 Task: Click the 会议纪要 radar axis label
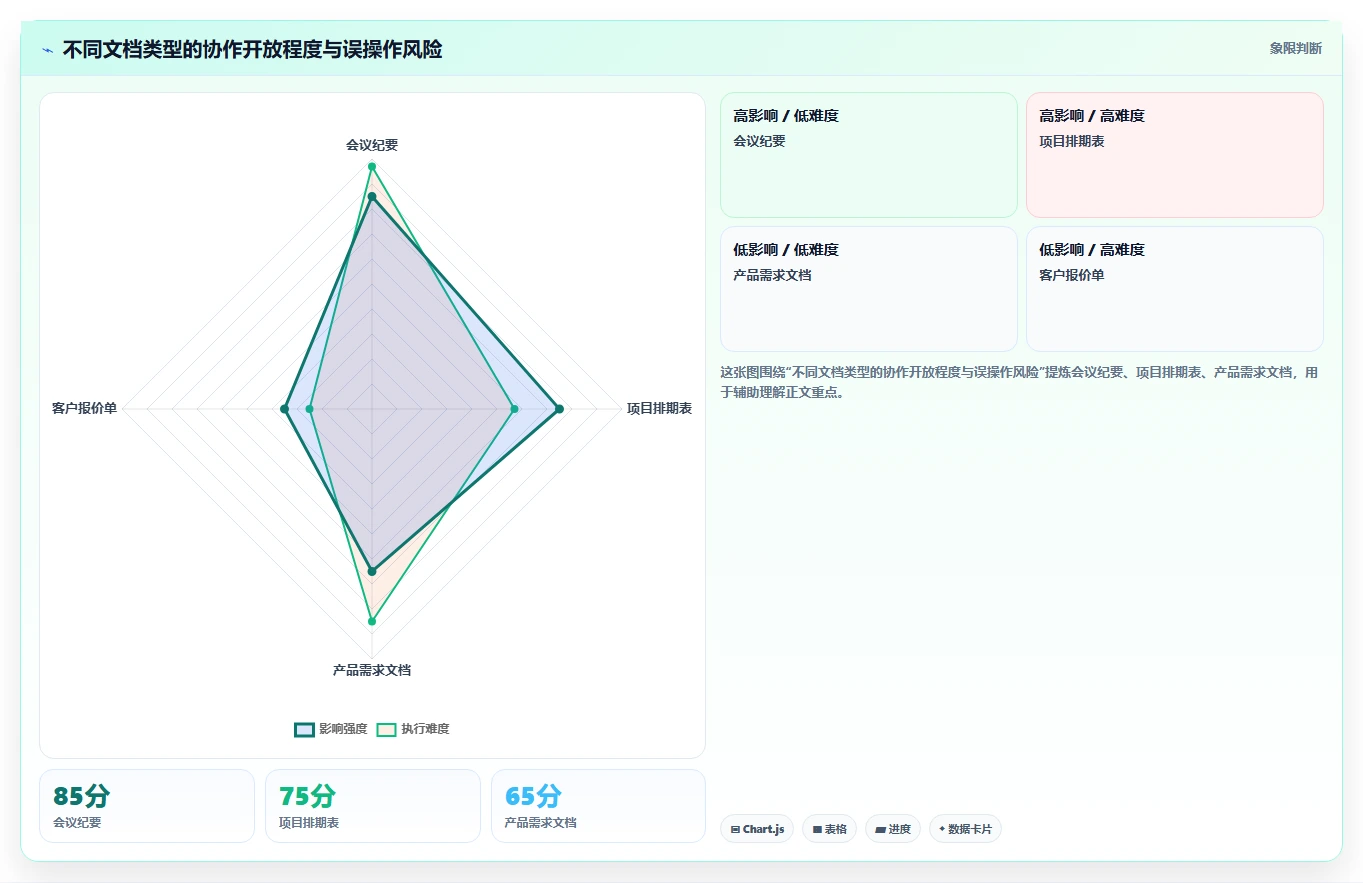tap(372, 145)
